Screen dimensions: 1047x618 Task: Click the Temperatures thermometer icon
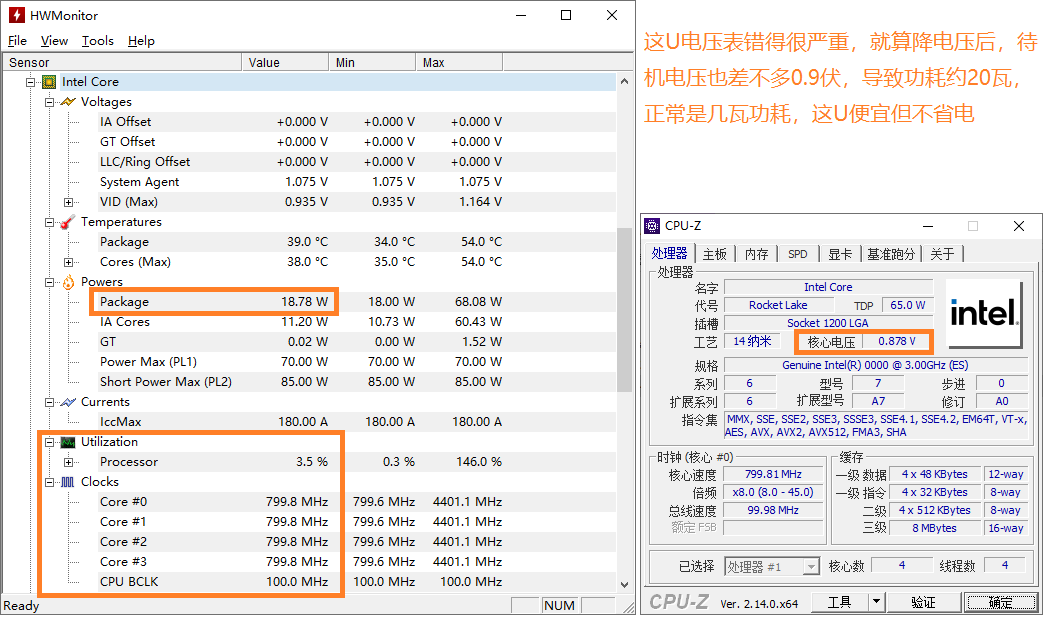(x=67, y=222)
